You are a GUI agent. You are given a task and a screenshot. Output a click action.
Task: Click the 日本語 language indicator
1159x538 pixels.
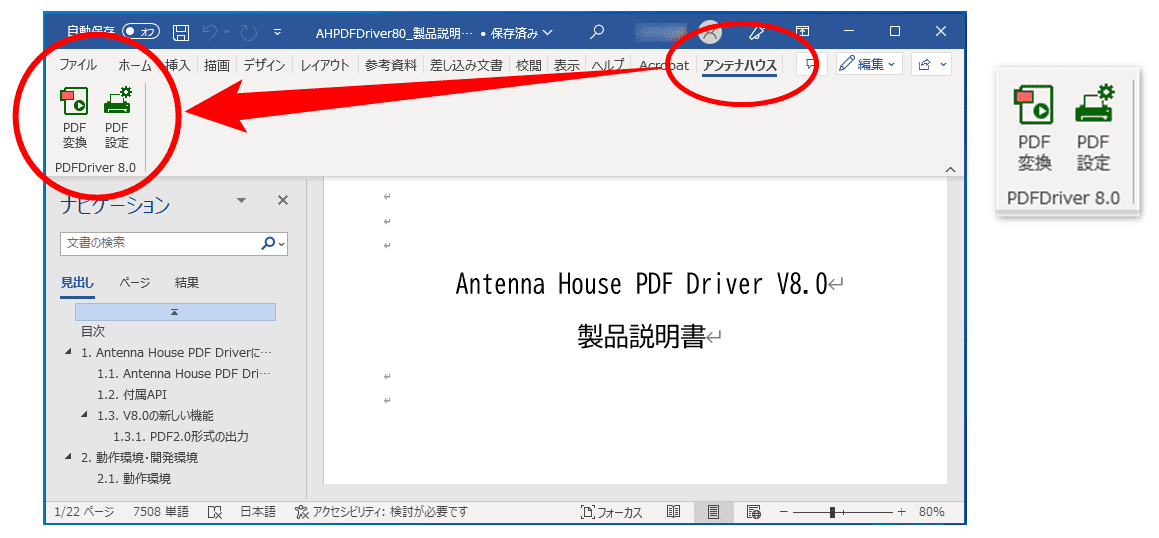click(258, 511)
